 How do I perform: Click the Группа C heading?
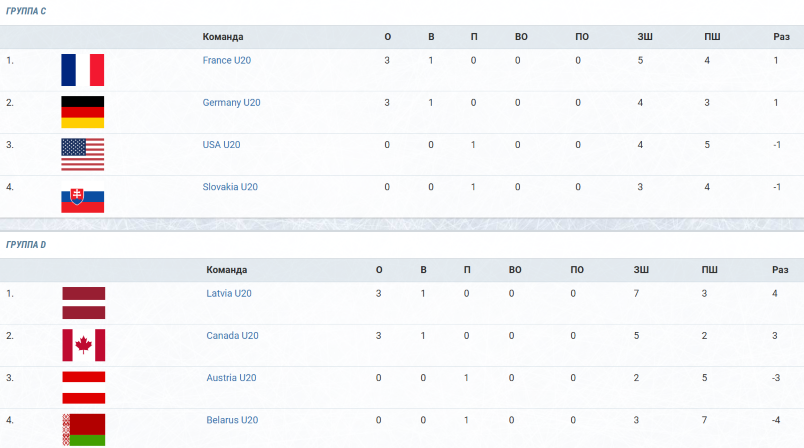(26, 11)
